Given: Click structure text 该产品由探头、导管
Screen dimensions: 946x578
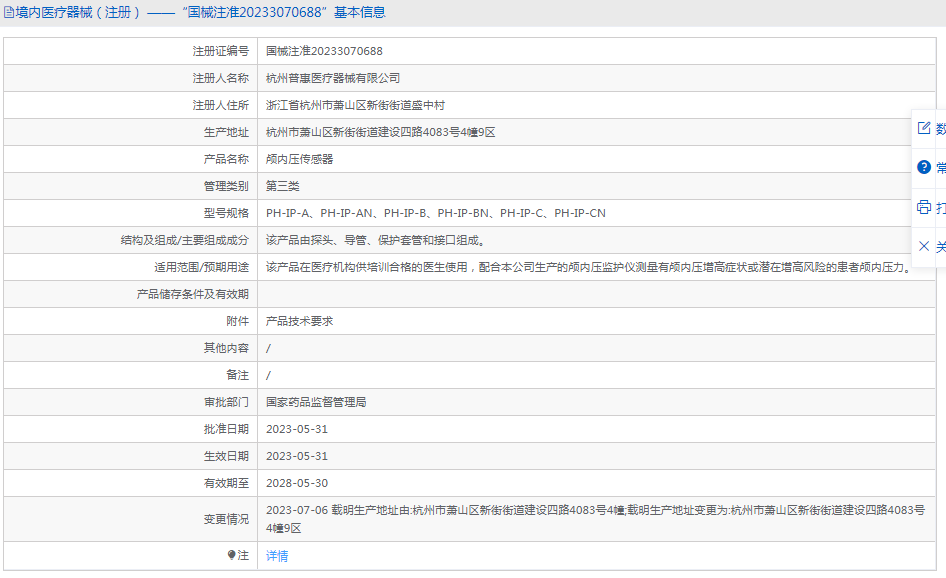Looking at the screenshot, I should pyautogui.click(x=378, y=240).
